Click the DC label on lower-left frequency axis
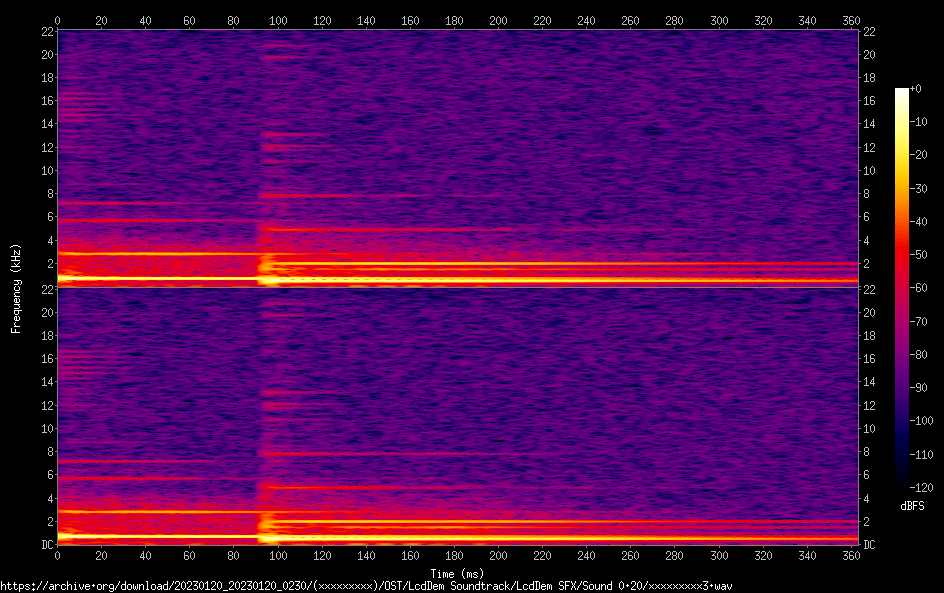The image size is (944, 593). pos(46,545)
